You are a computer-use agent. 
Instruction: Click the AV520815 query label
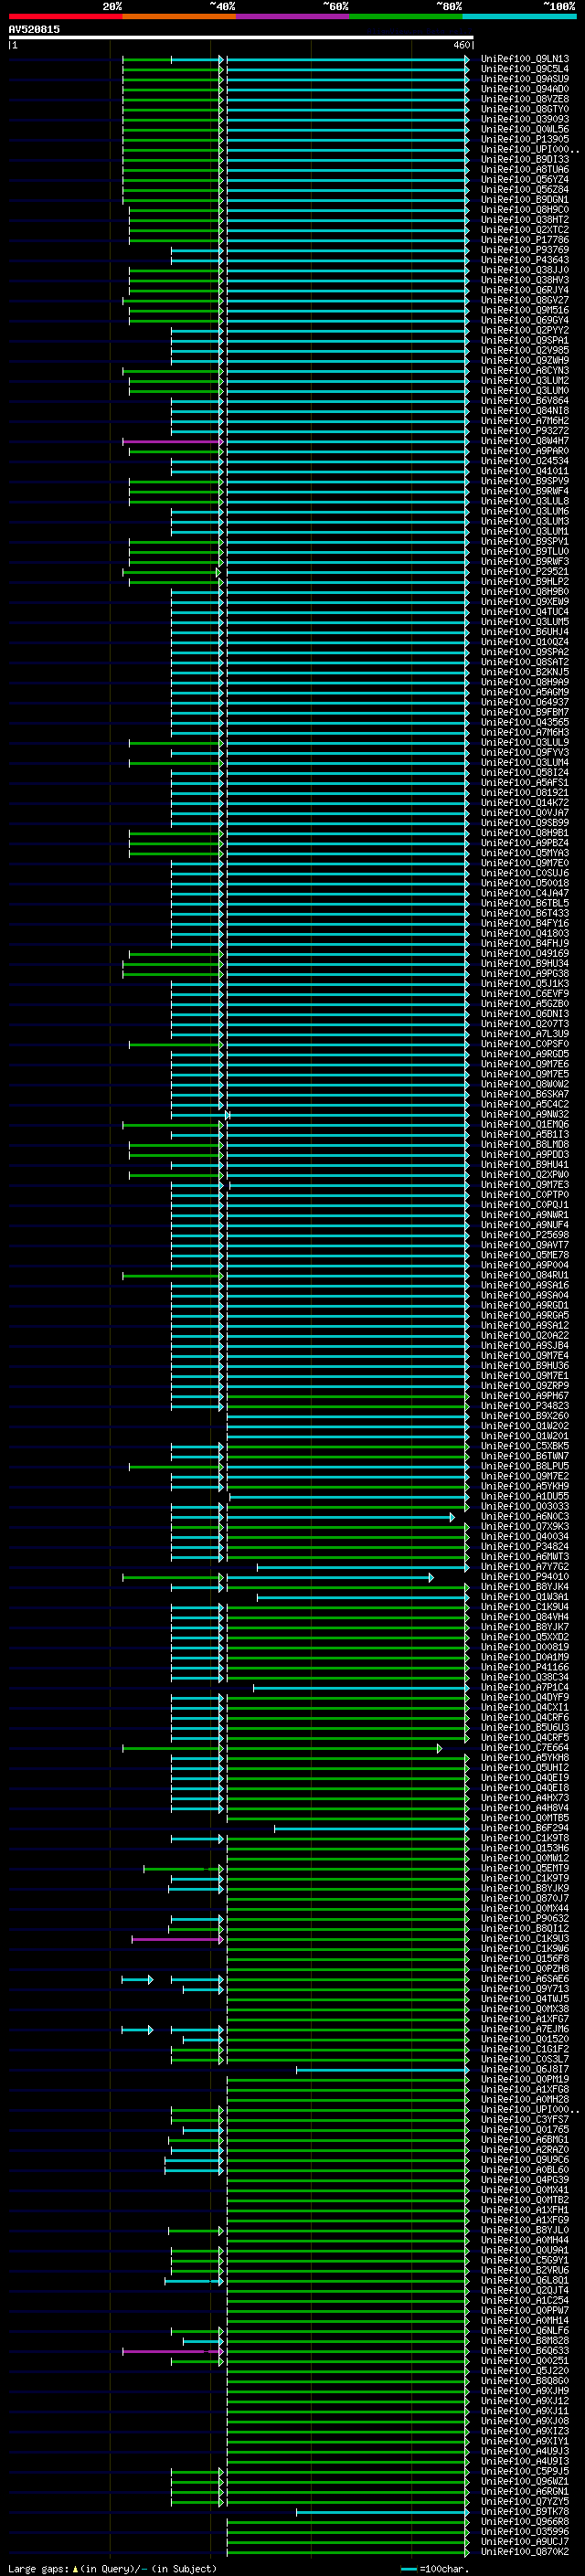[34, 30]
